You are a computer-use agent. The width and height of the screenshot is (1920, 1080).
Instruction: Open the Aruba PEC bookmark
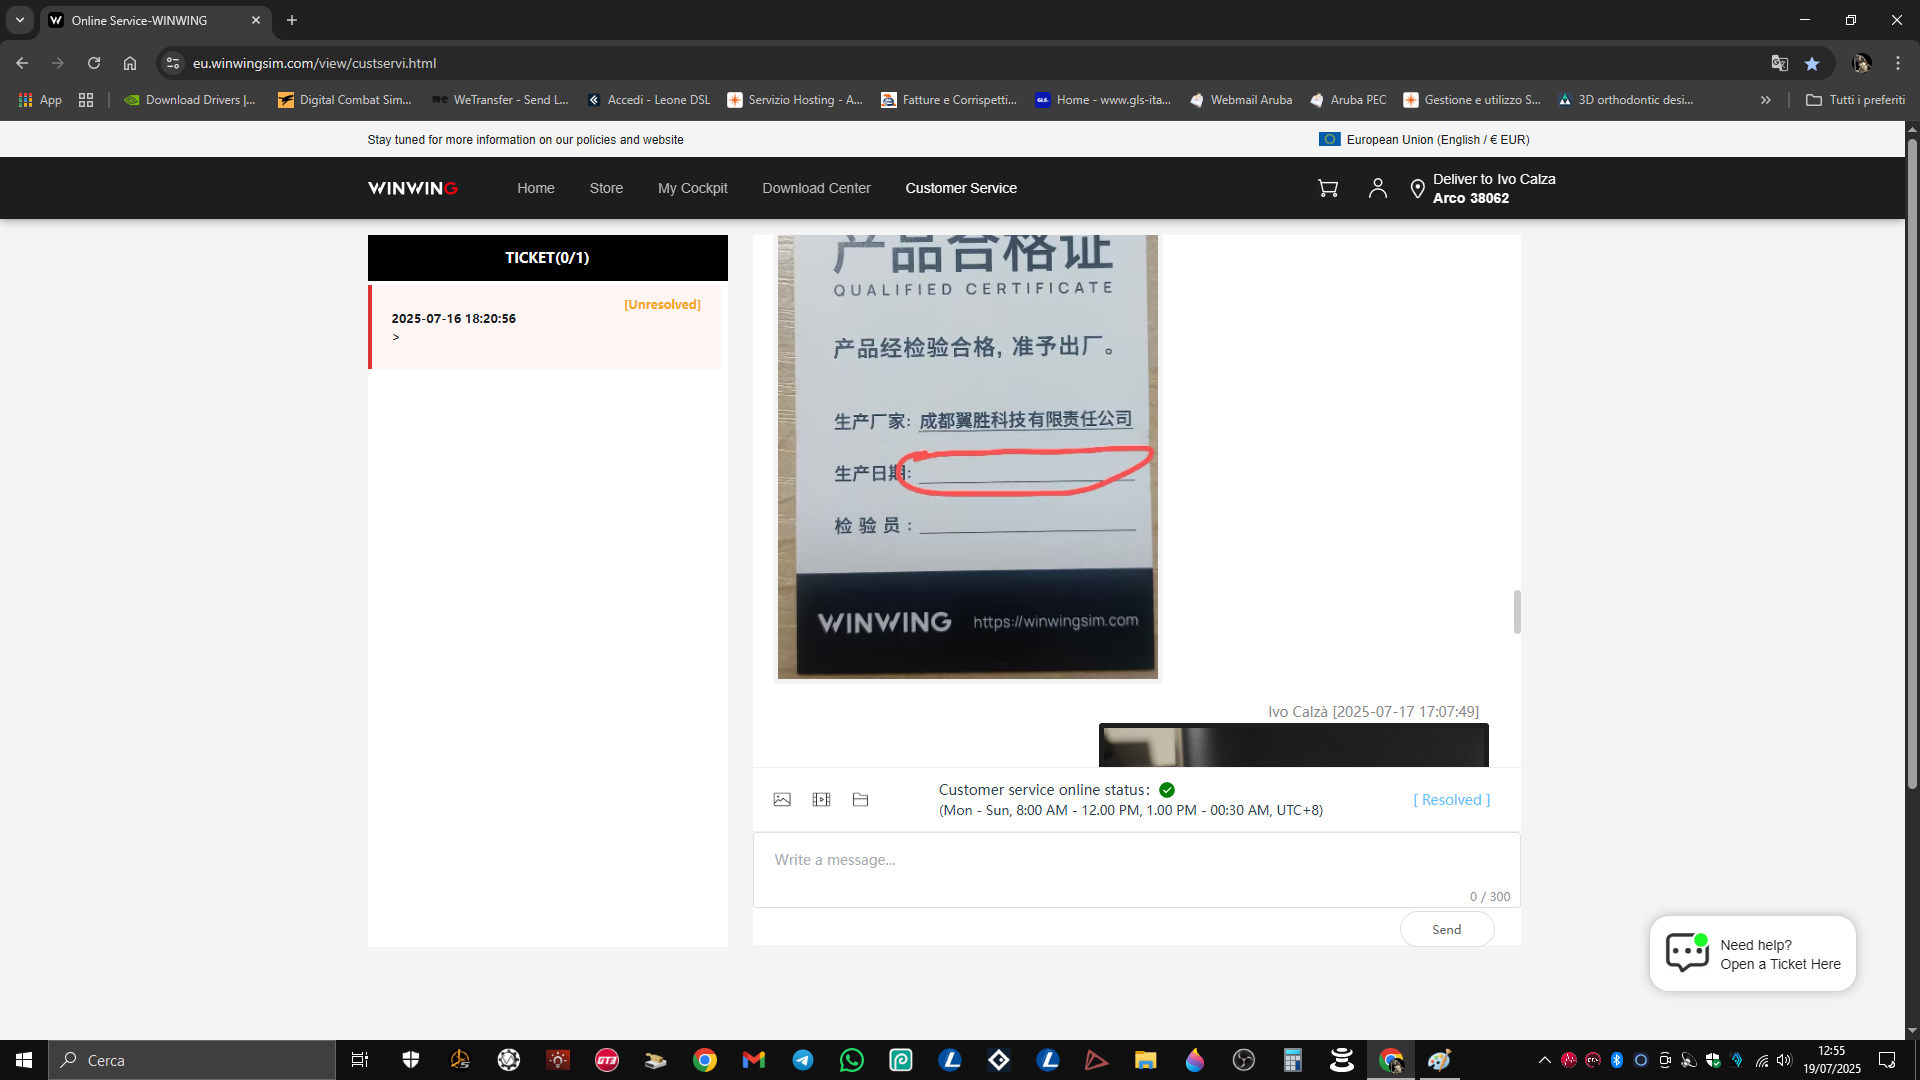pos(1348,100)
